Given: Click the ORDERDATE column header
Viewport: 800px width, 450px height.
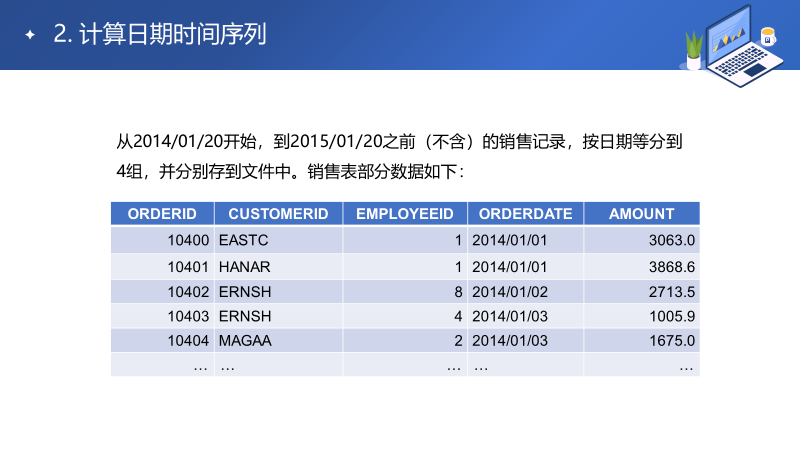Looking at the screenshot, I should click(525, 214).
